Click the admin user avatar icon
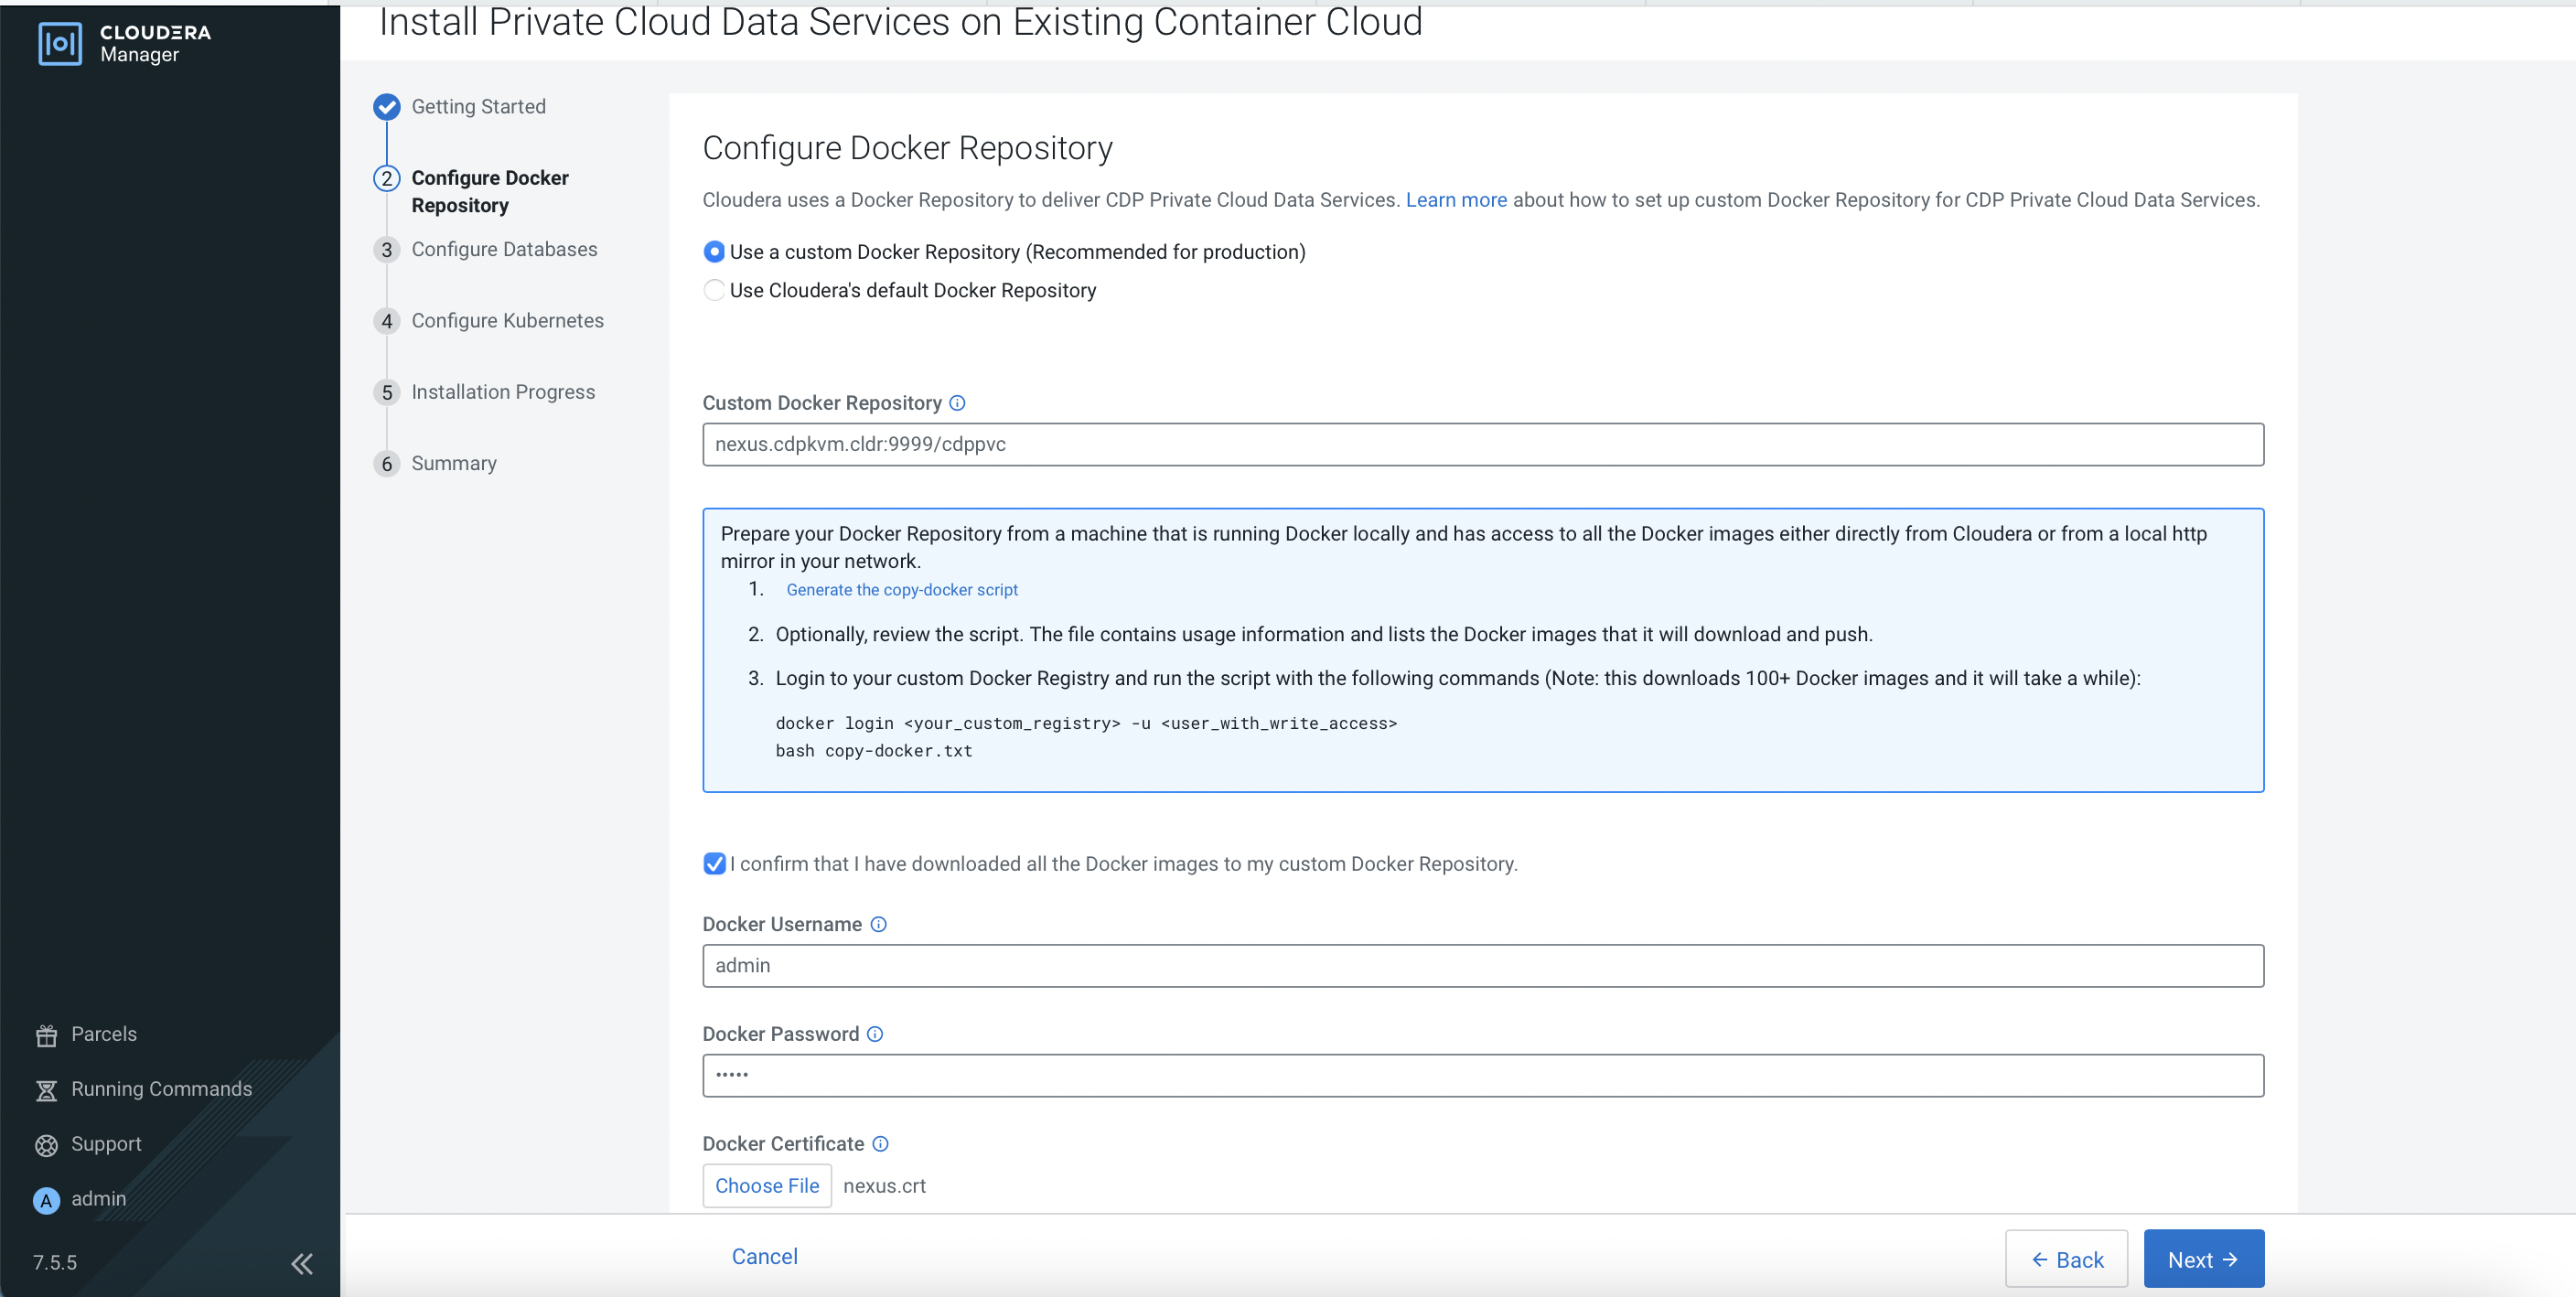The image size is (2576, 1297). [x=46, y=1200]
